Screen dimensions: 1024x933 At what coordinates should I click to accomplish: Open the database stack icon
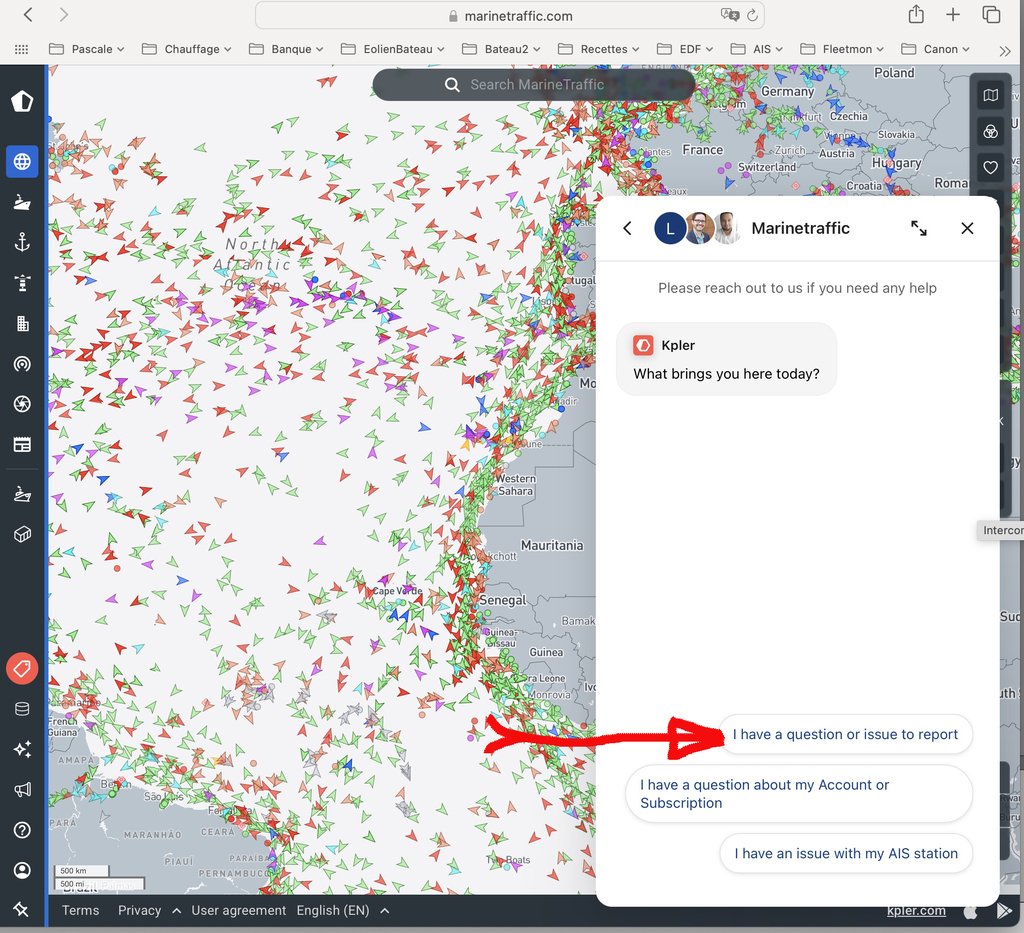pos(22,709)
